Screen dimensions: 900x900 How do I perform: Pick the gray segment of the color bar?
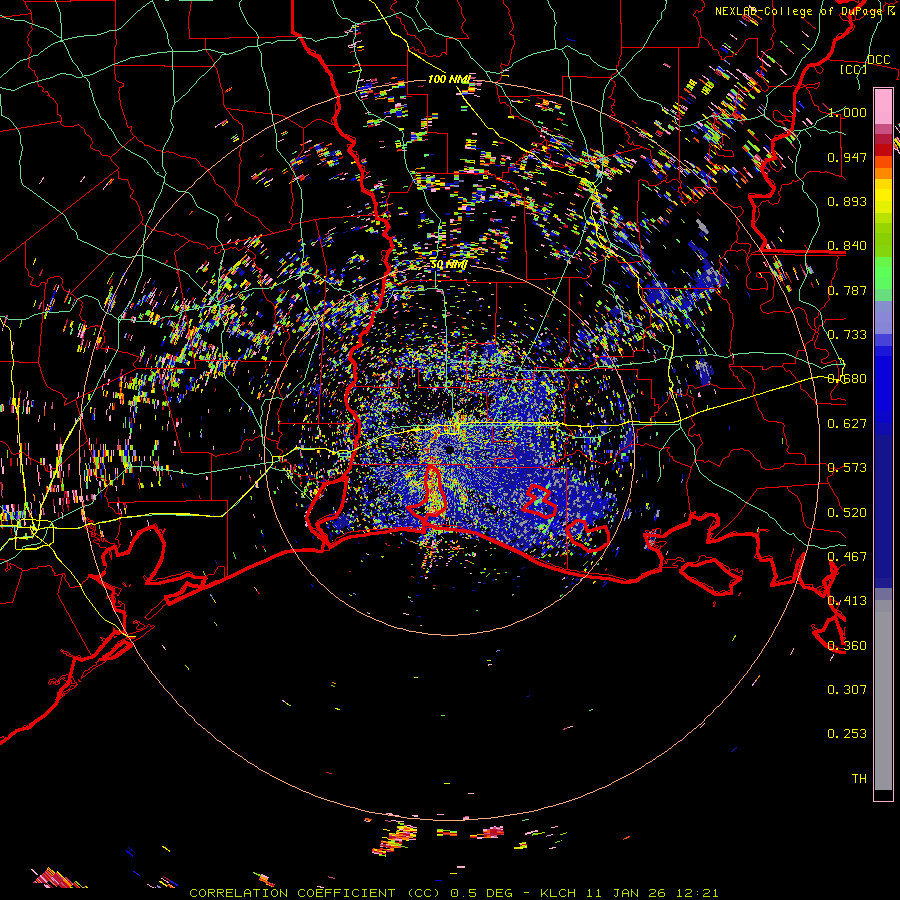(x=883, y=695)
